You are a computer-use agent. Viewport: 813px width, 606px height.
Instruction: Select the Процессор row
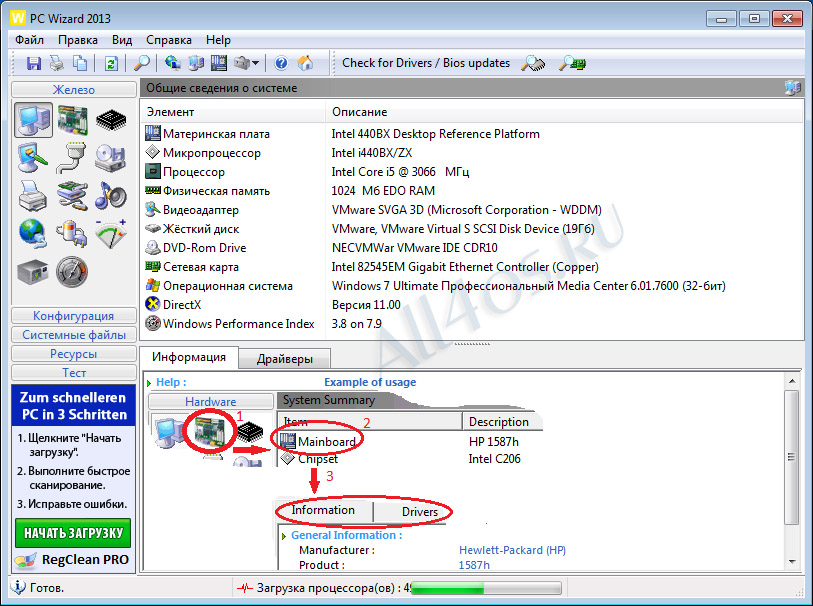point(472,172)
